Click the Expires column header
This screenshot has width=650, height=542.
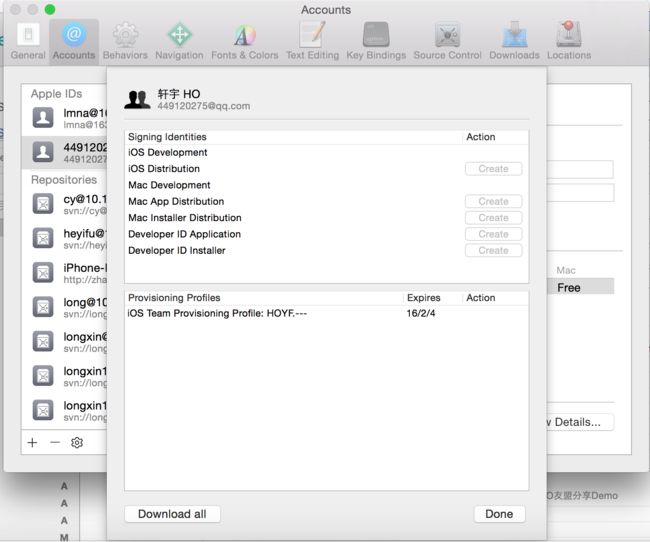433,298
